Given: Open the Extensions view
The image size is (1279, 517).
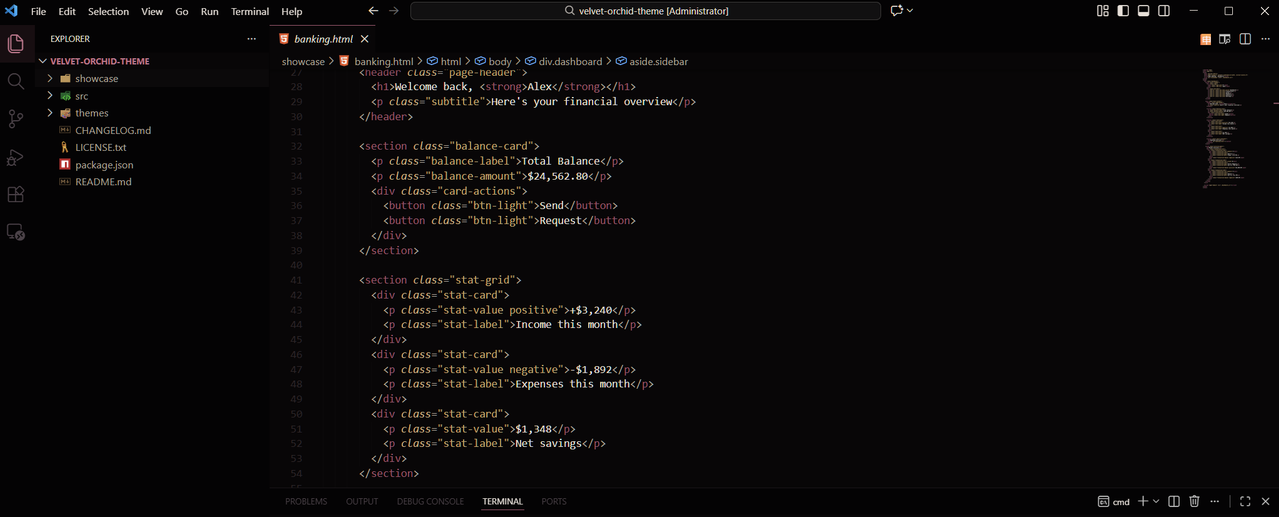Looking at the screenshot, I should tap(15, 195).
